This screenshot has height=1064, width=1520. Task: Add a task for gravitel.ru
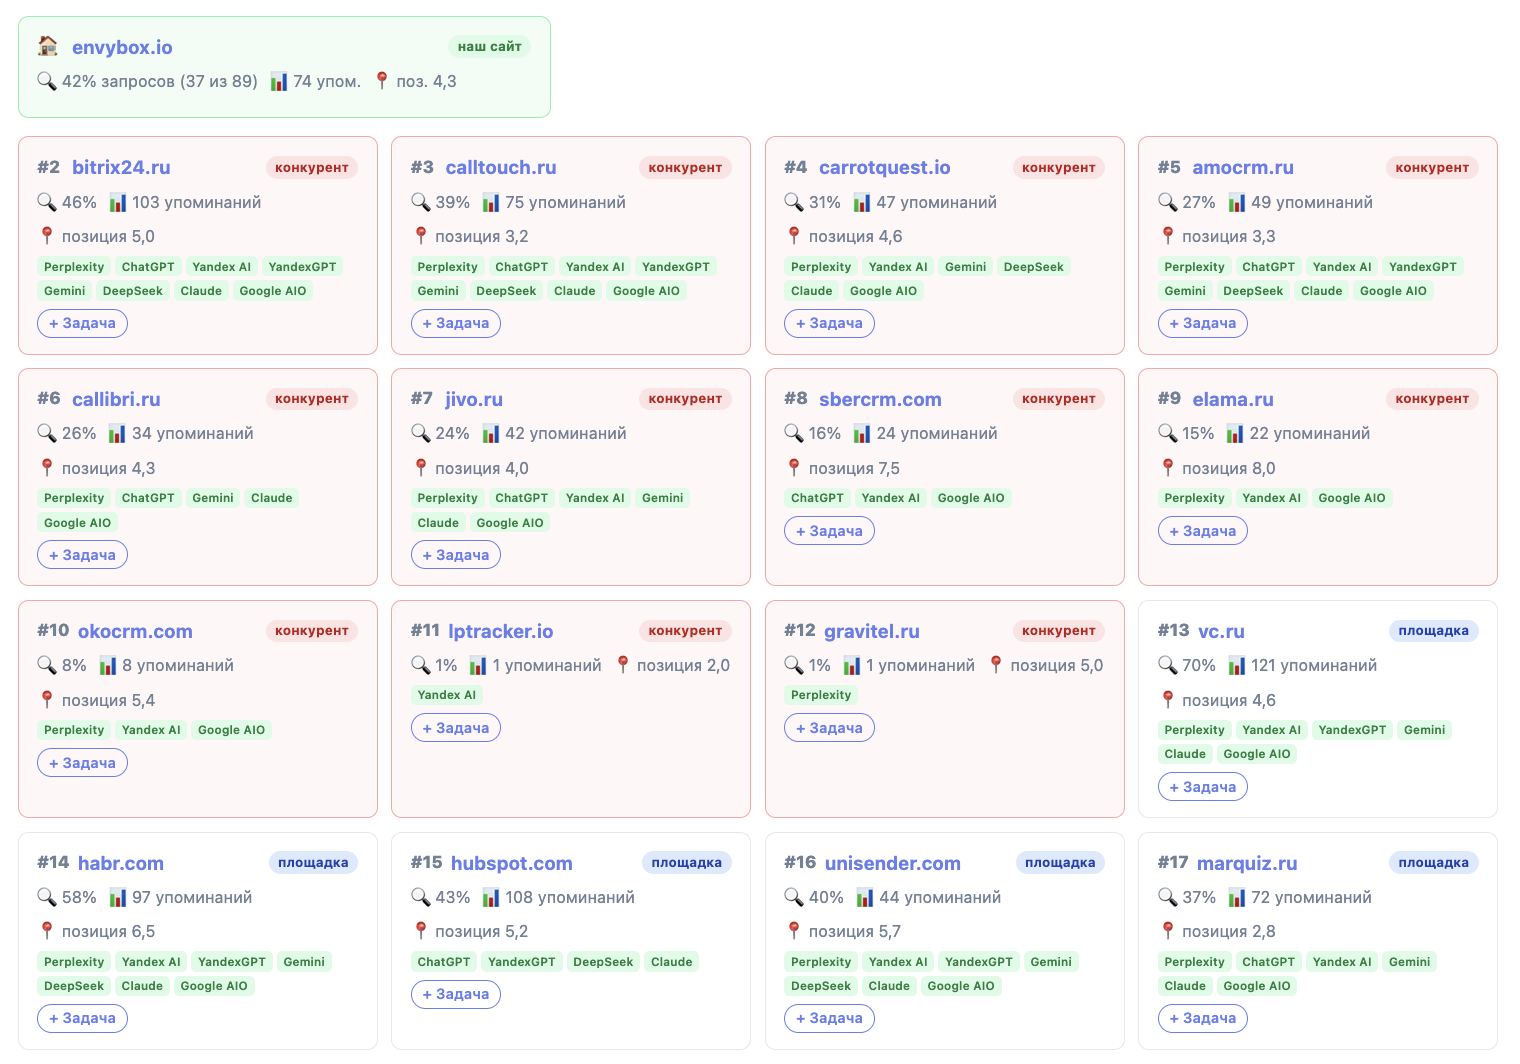pos(829,728)
